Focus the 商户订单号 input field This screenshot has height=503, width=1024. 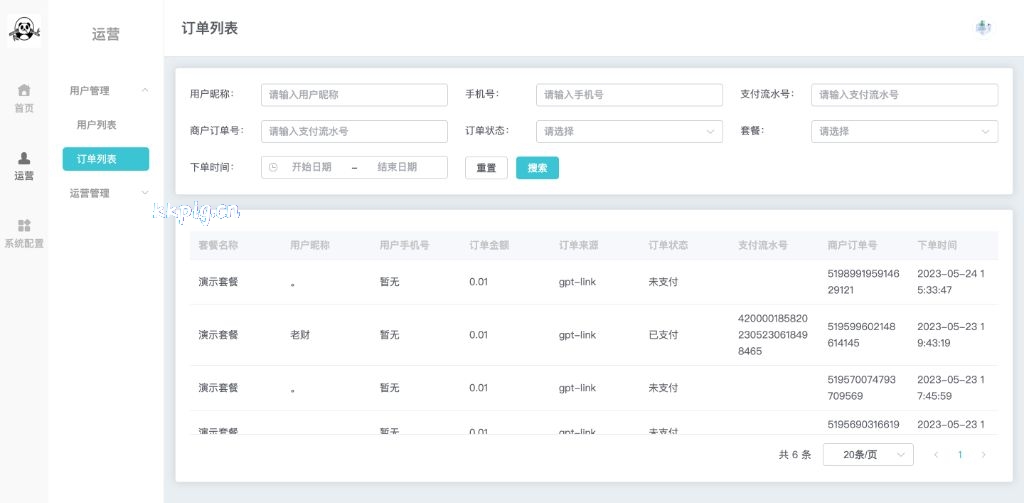click(x=354, y=131)
